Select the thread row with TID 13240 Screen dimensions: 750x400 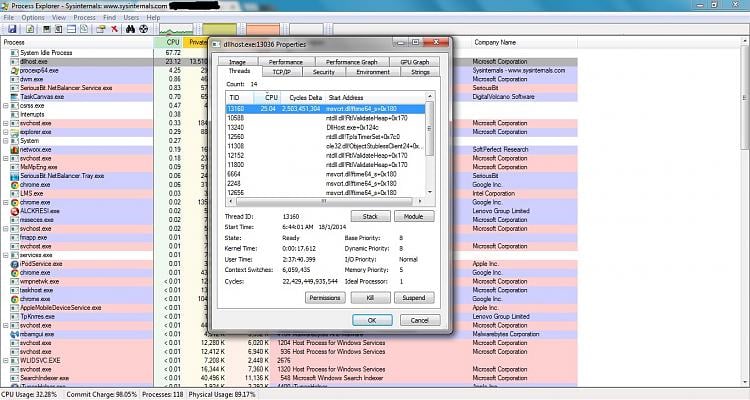click(325, 127)
